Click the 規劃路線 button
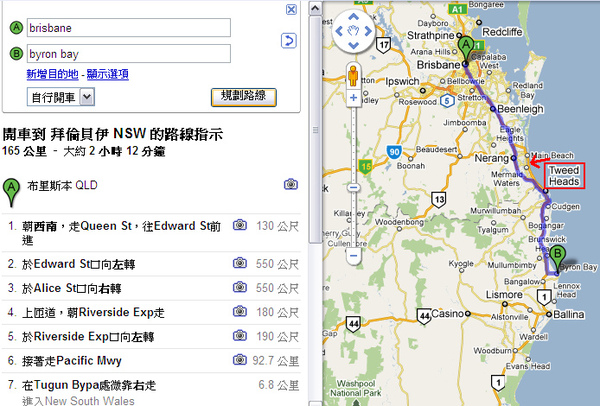600x406 pixels. click(243, 97)
